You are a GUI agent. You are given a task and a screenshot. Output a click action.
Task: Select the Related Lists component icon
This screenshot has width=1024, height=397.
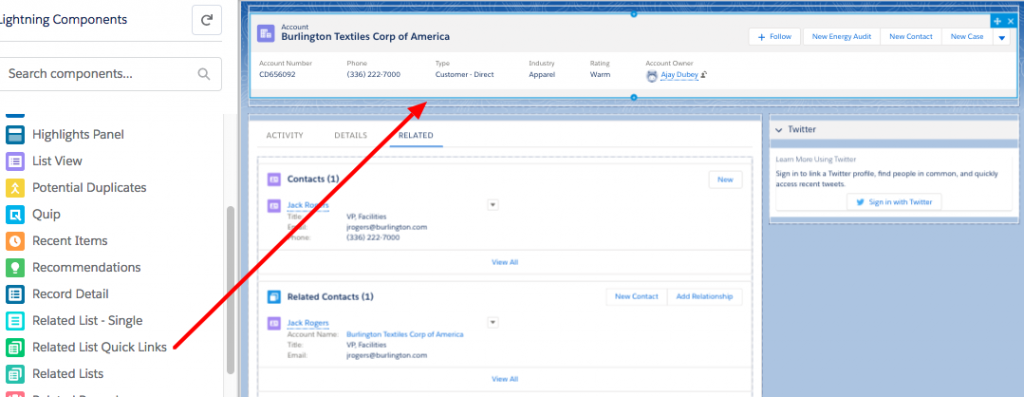click(15, 374)
